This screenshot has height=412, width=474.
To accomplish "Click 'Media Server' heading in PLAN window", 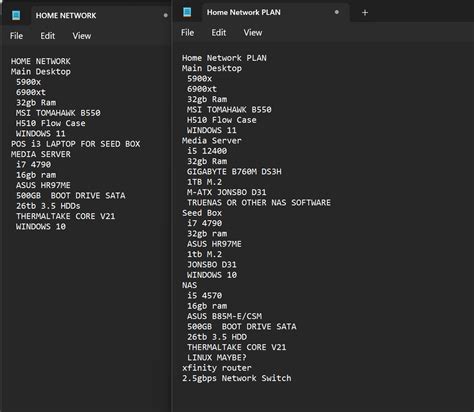I will [x=212, y=141].
